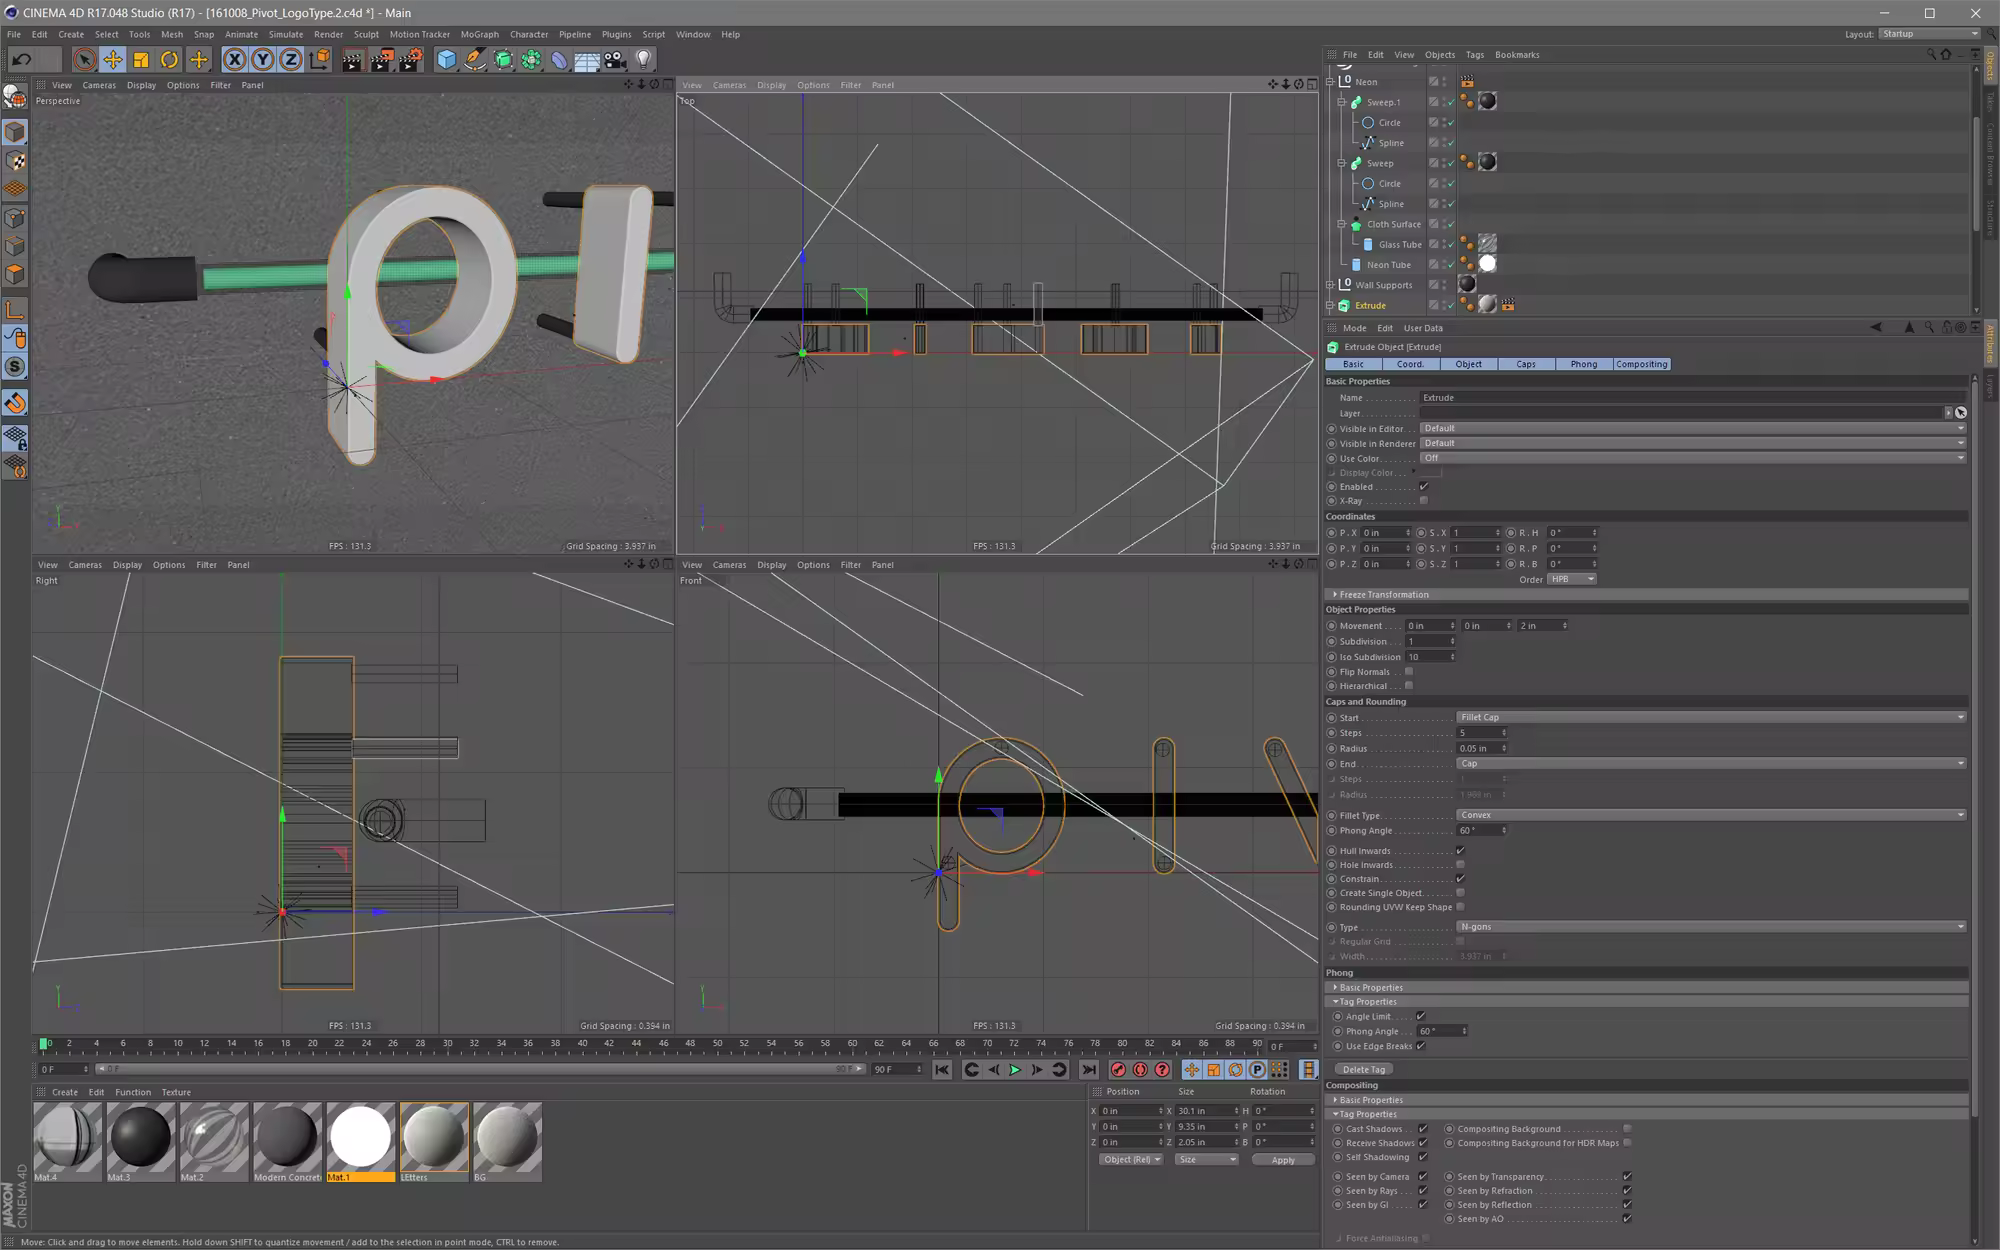Add a Cube primitive object

pos(446,60)
